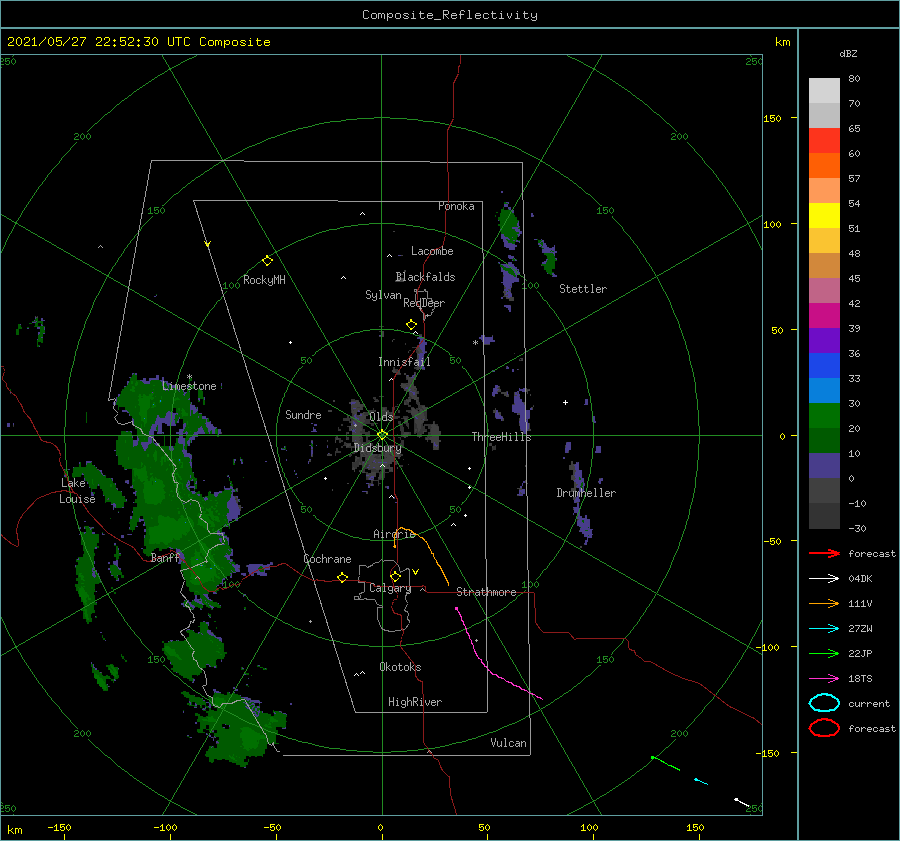Click the Calgary city label
Image resolution: width=900 pixels, height=841 pixels.
pos(390,588)
